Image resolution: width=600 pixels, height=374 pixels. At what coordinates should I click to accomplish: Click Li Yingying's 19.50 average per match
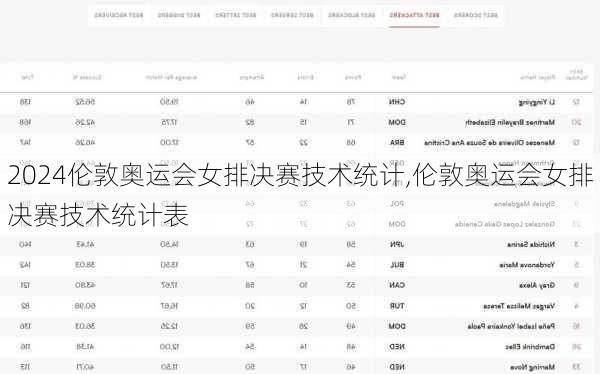coord(169,102)
